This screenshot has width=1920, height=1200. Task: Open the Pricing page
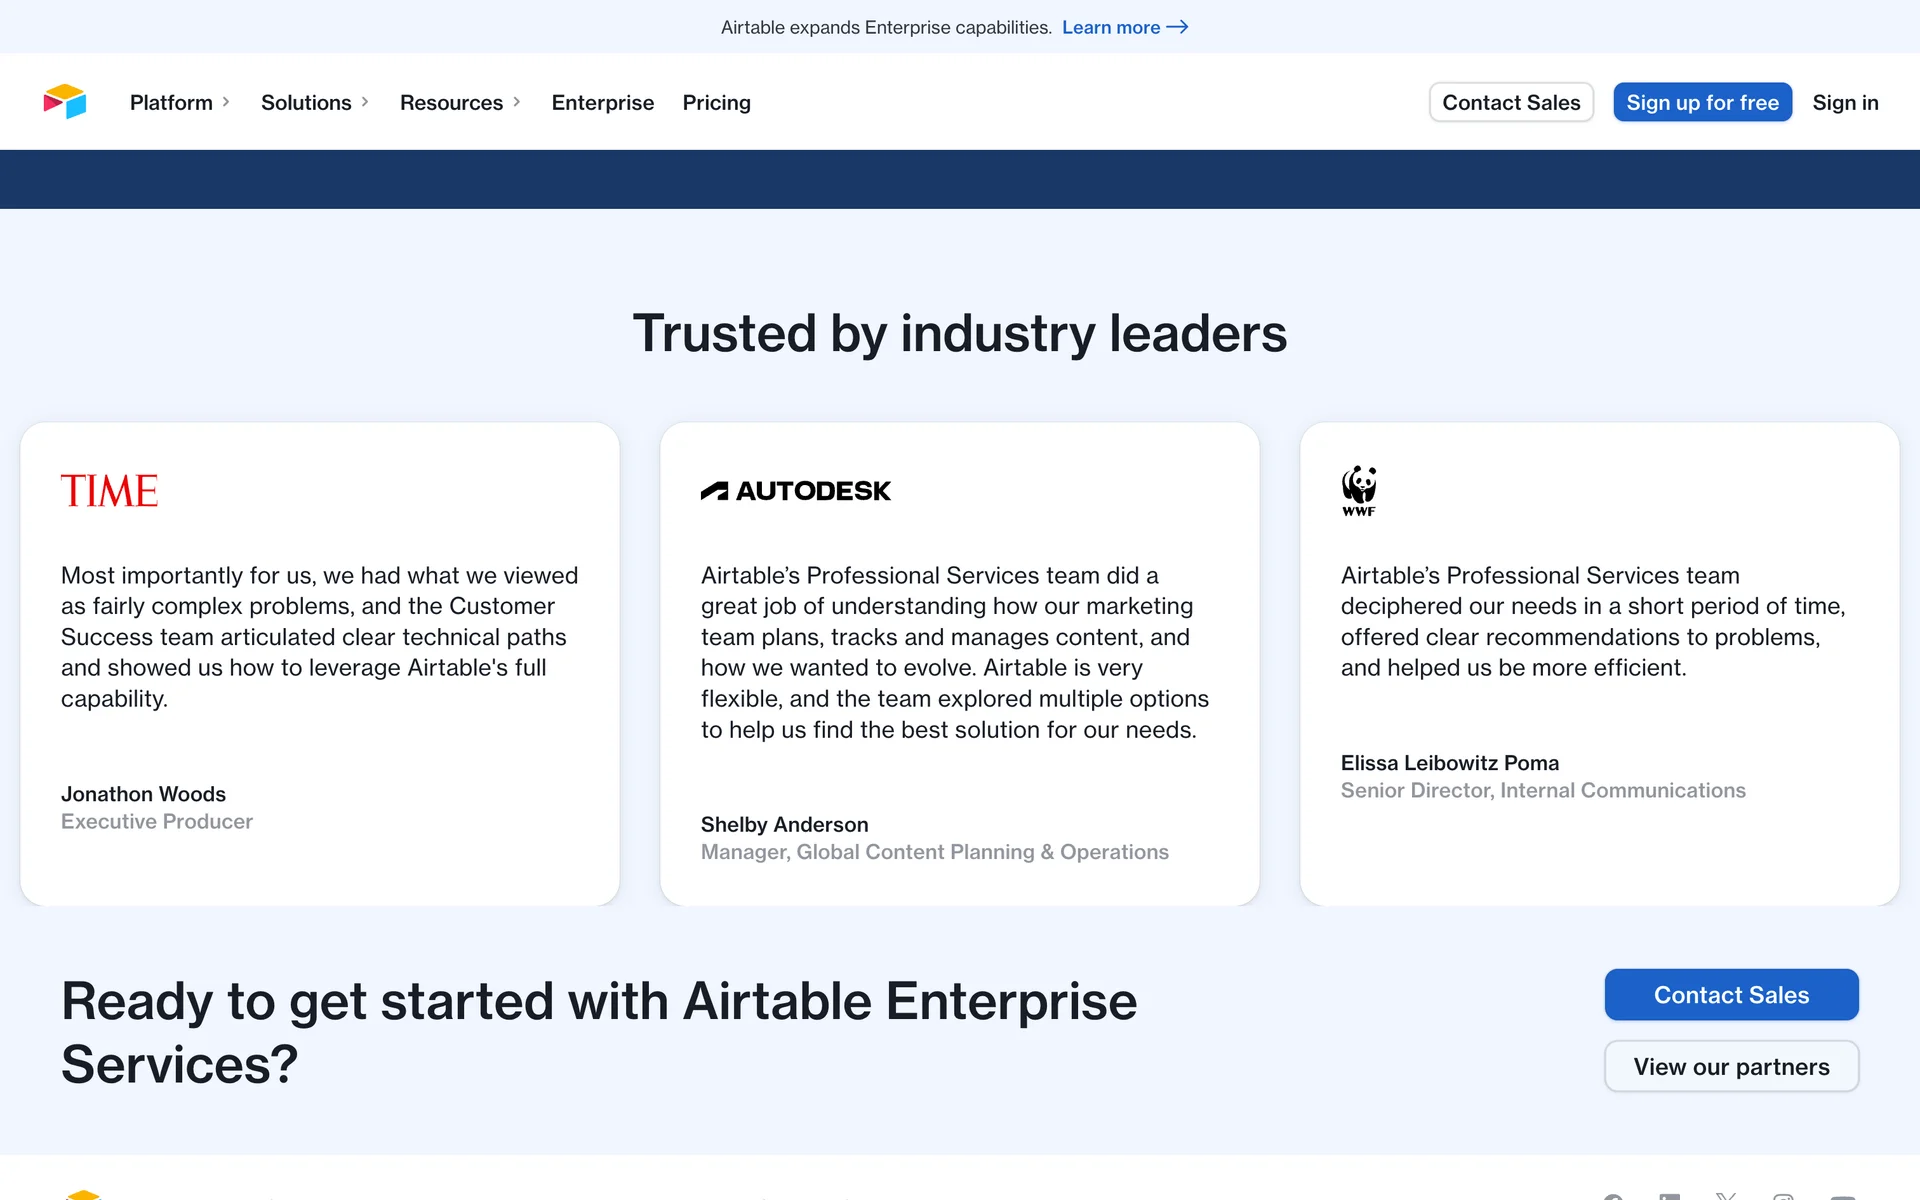pos(716,102)
